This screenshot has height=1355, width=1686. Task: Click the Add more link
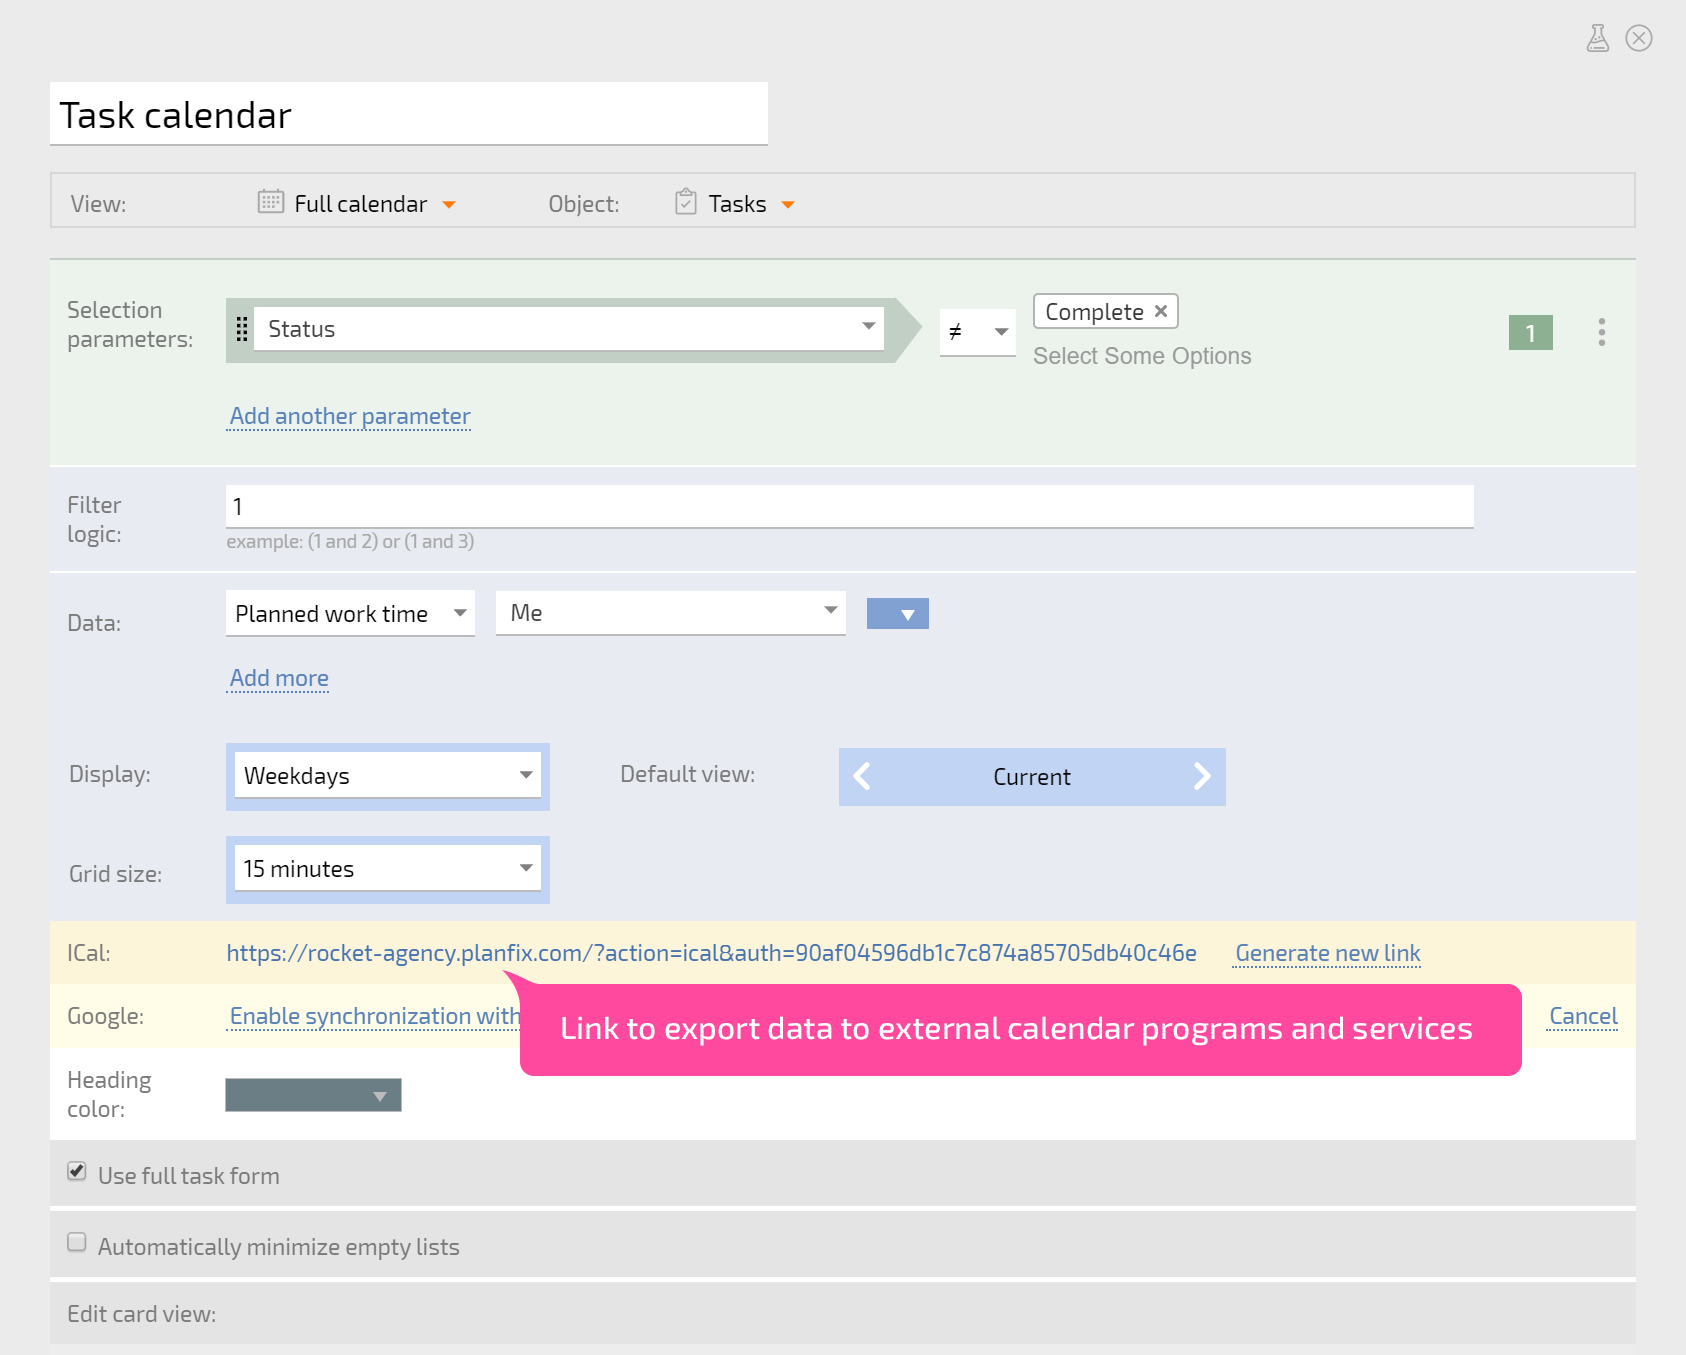(279, 678)
